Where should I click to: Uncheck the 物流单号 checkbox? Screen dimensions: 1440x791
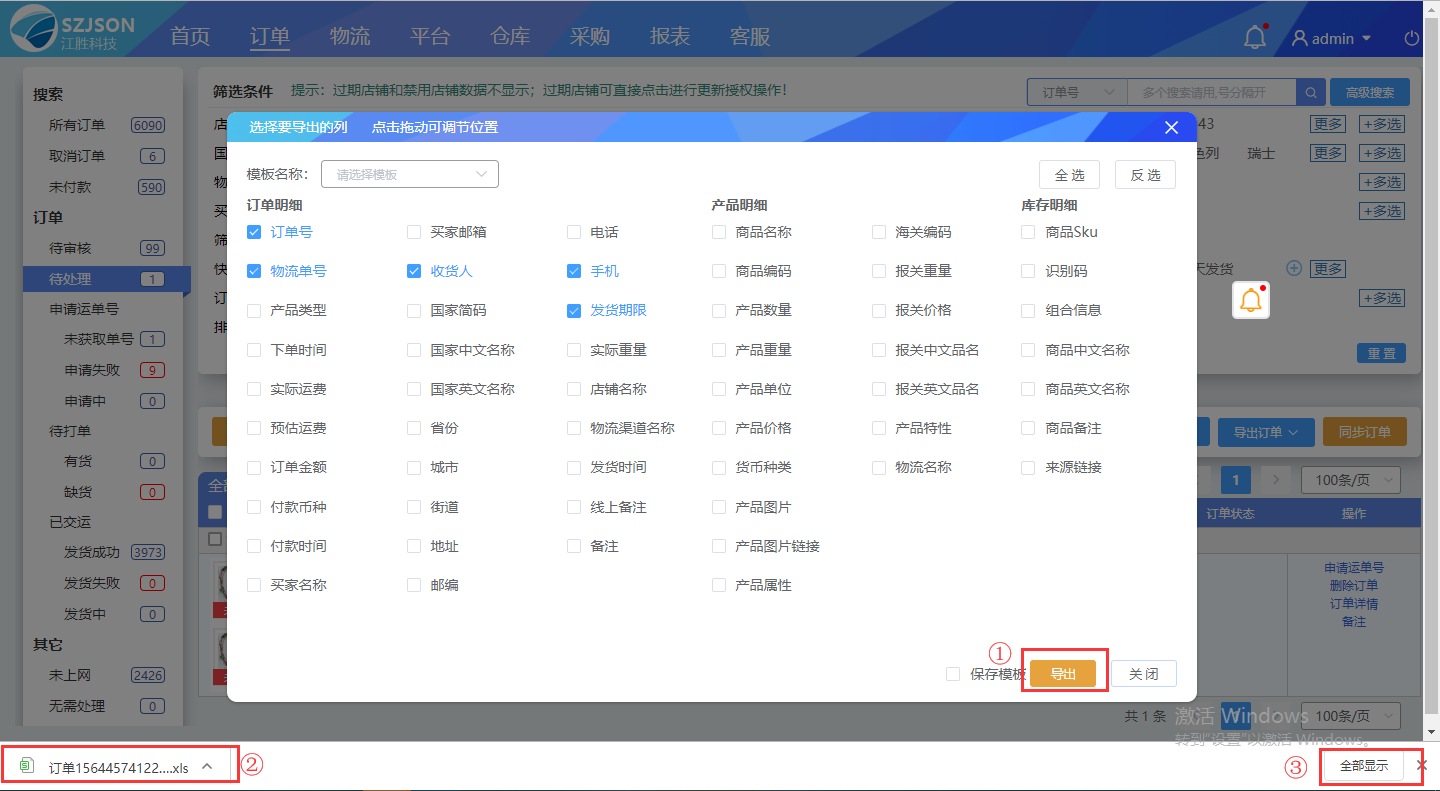click(x=254, y=271)
